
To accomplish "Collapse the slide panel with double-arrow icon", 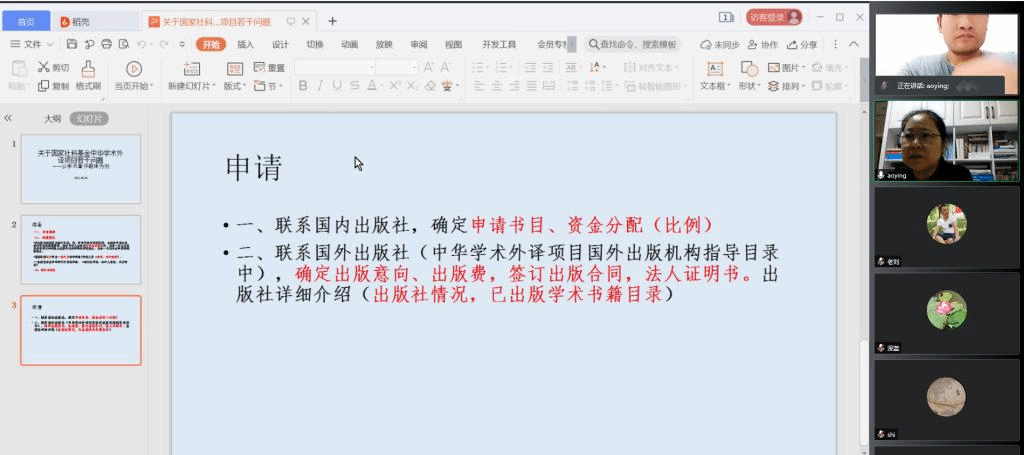I will [8, 118].
